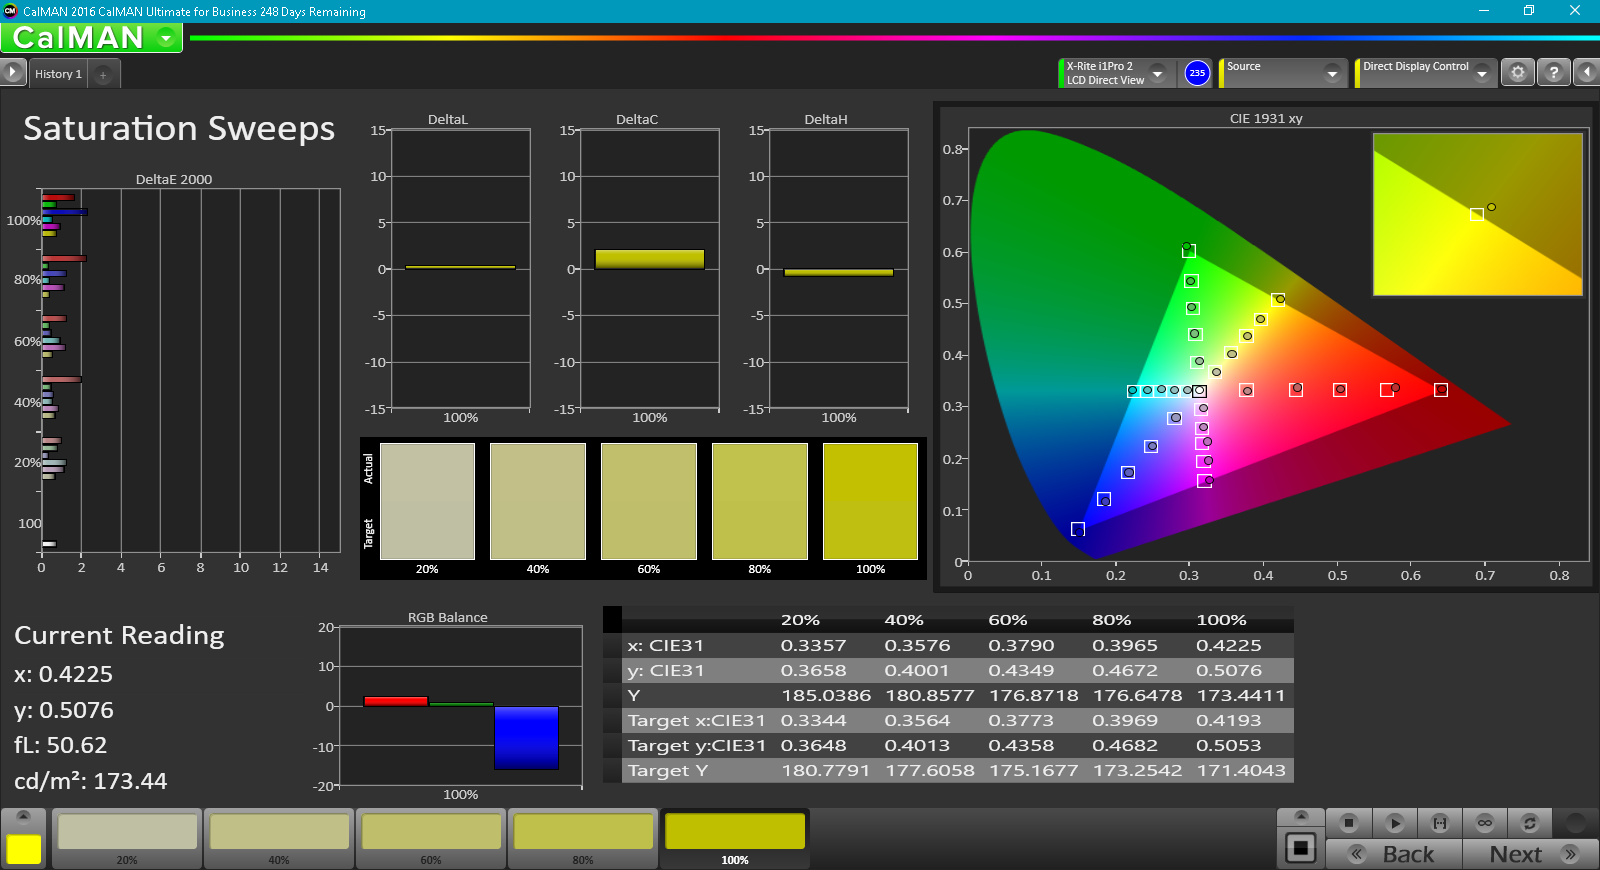Toggle the left panel play-arrow button
Screen dimensions: 1600x870
pyautogui.click(x=13, y=73)
